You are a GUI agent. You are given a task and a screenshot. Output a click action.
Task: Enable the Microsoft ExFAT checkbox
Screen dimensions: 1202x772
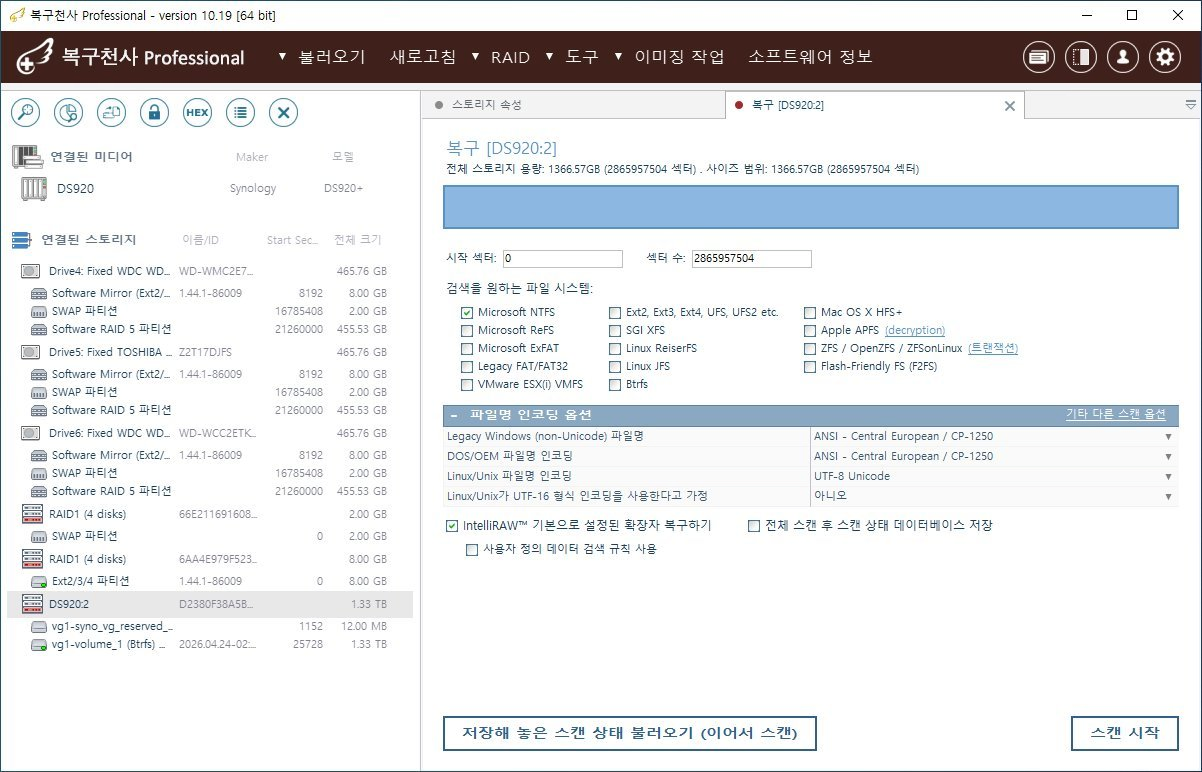[467, 348]
